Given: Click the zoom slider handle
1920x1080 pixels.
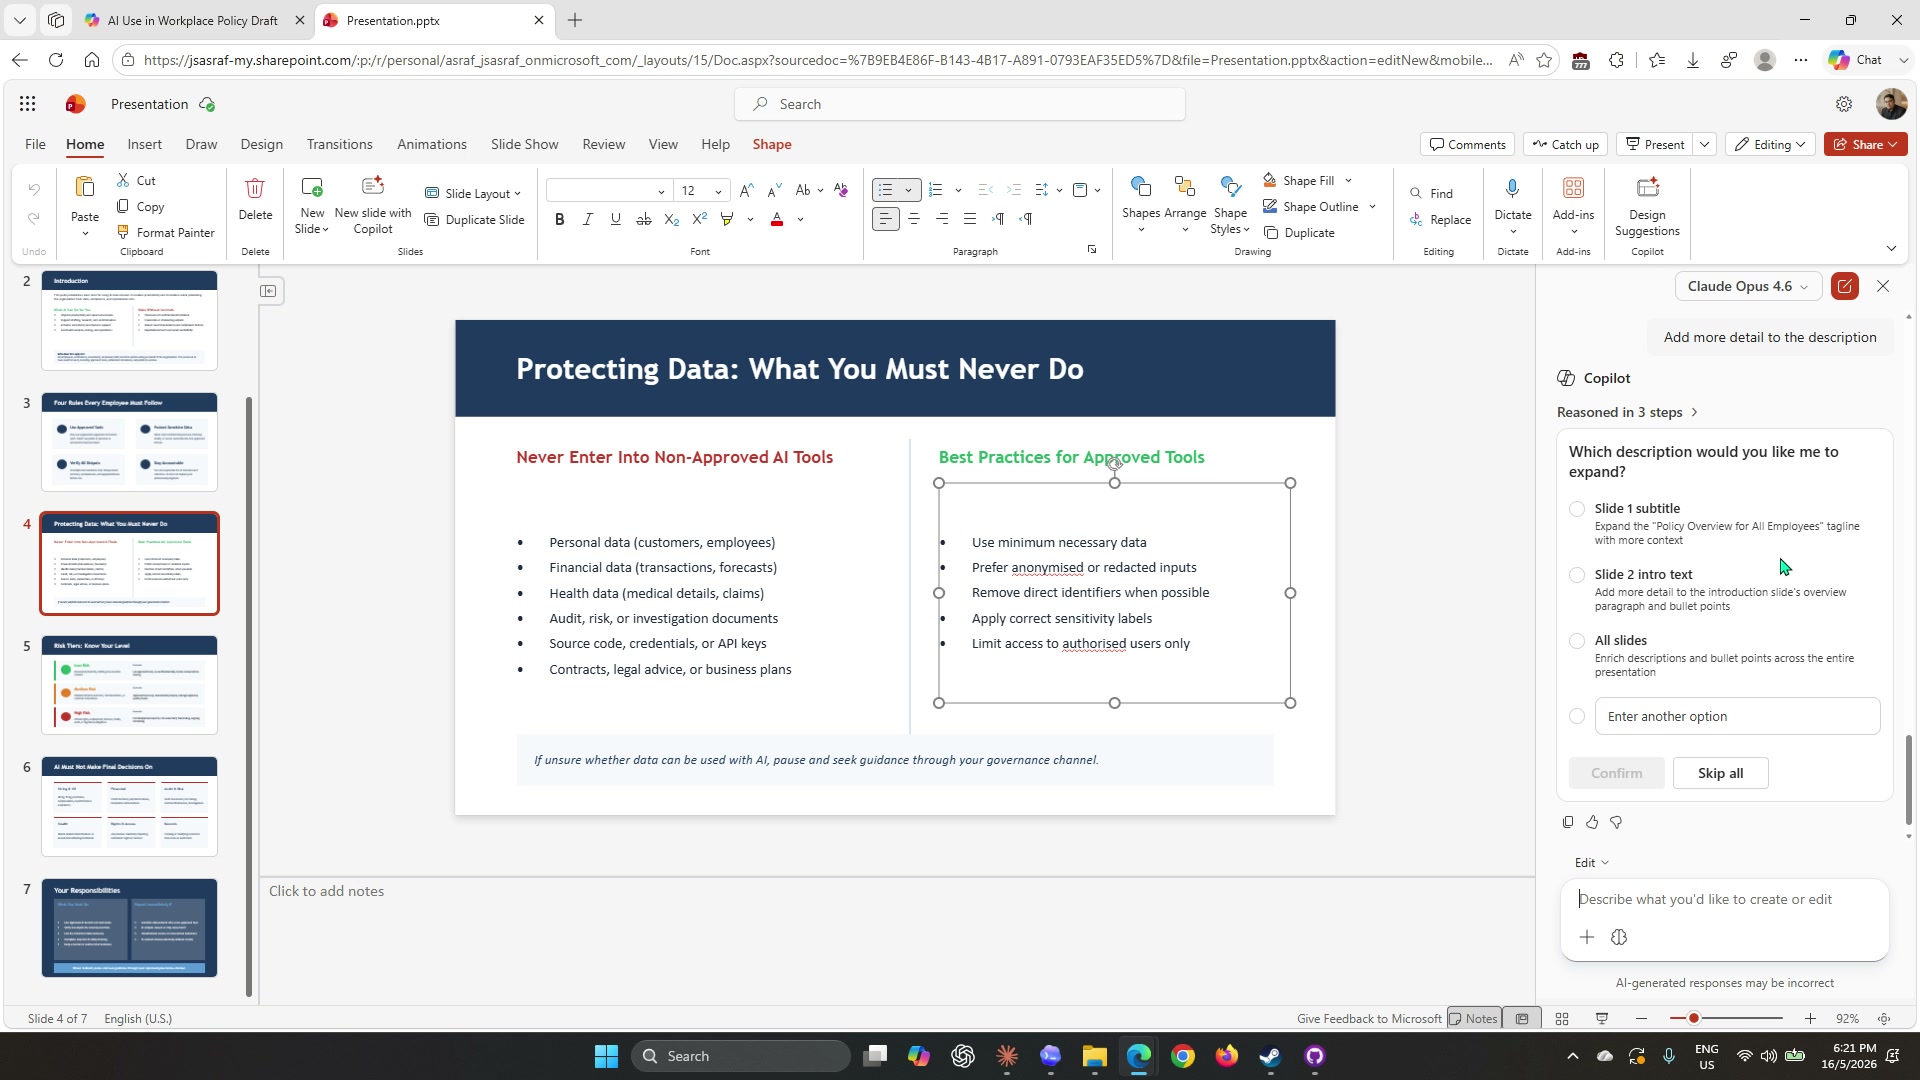Looking at the screenshot, I should click(x=1694, y=1019).
